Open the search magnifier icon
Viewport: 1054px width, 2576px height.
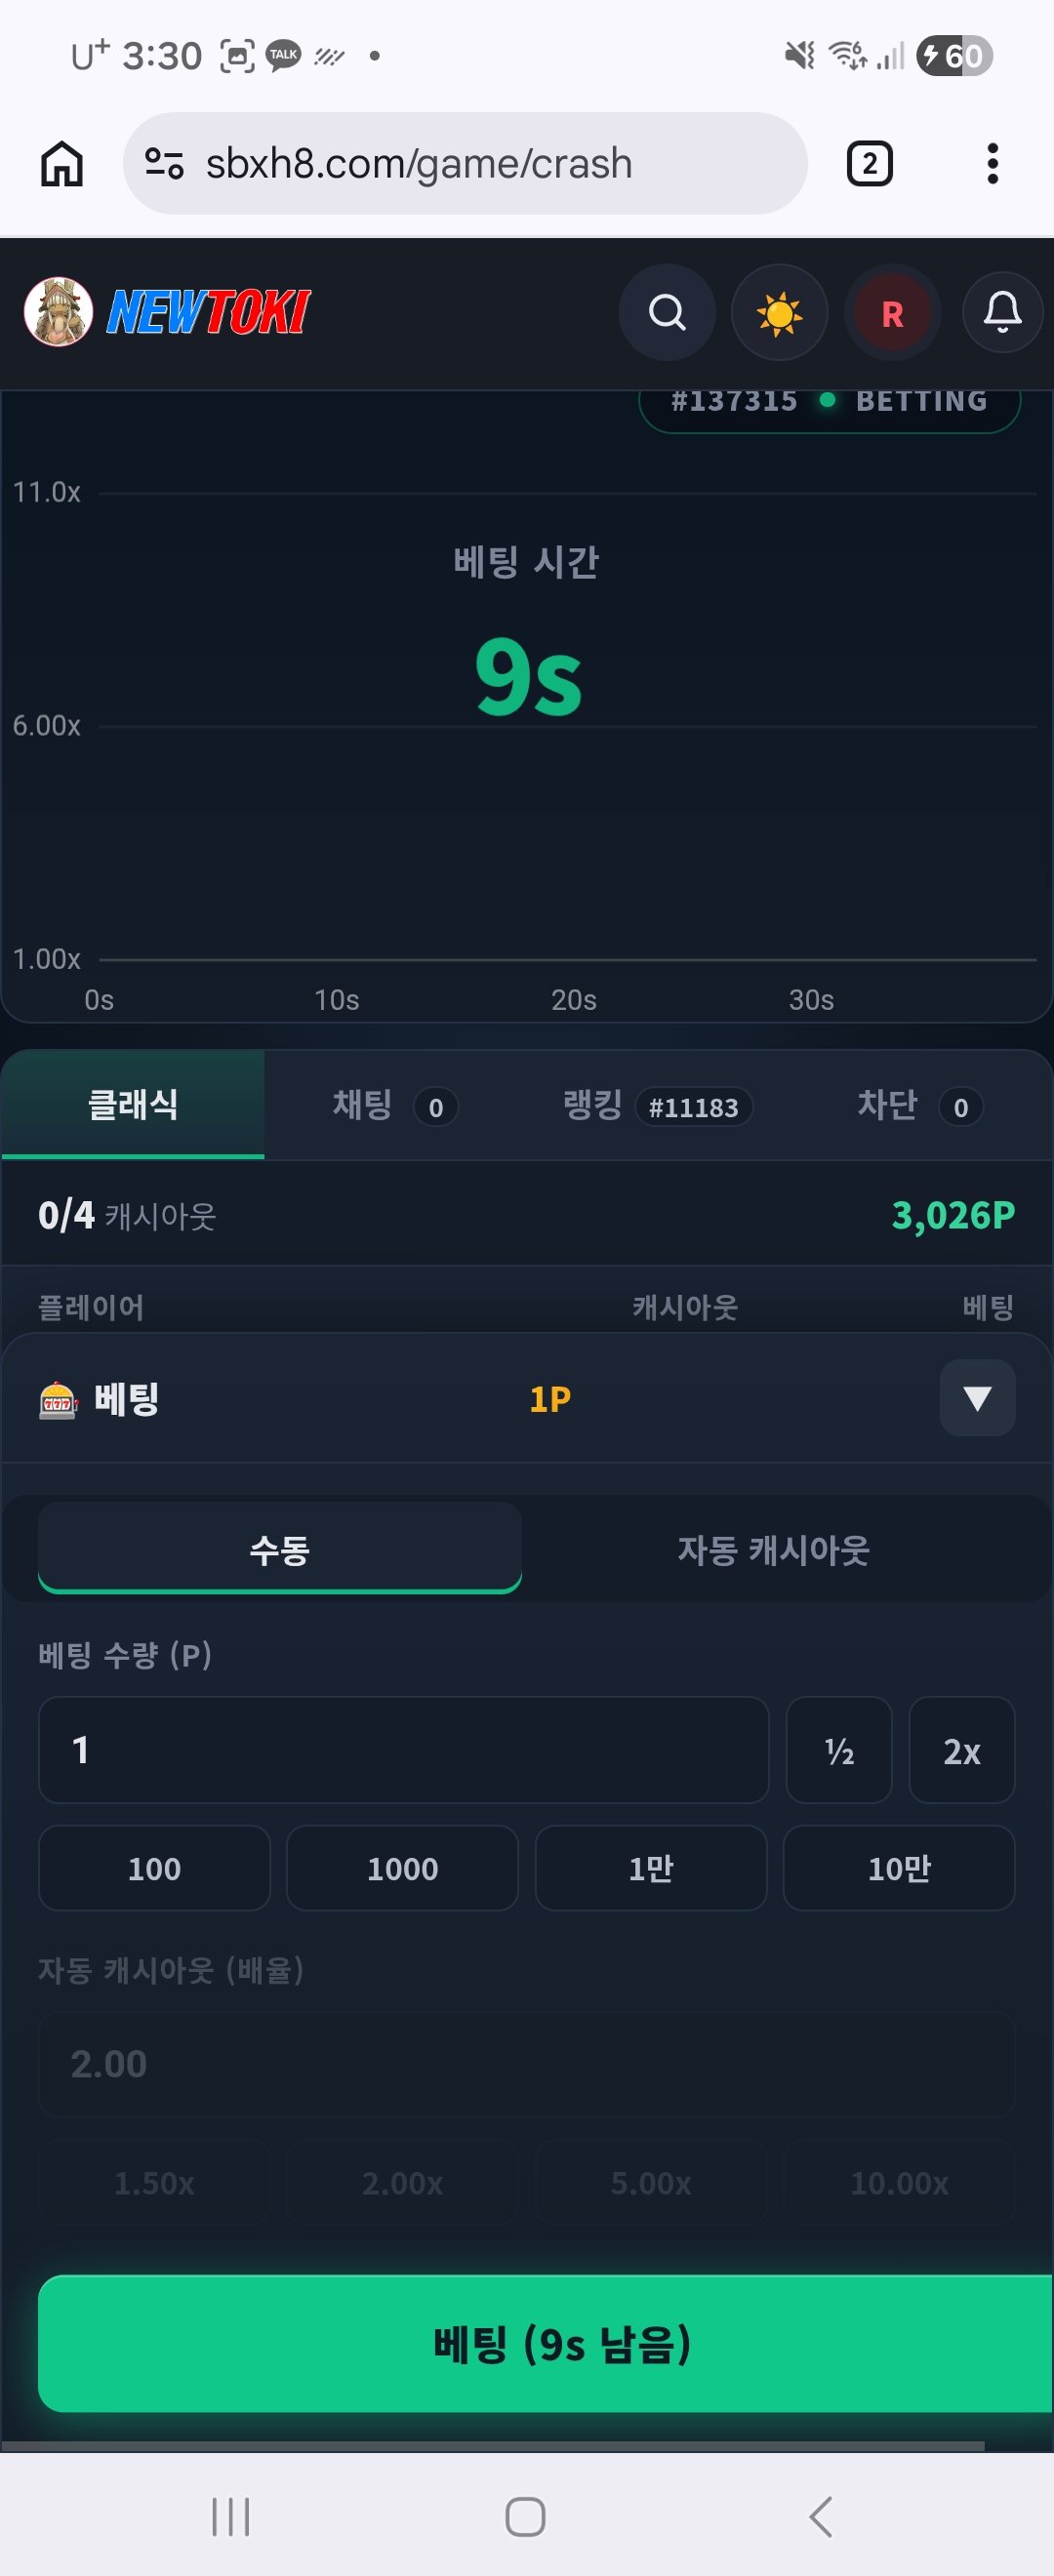(667, 313)
